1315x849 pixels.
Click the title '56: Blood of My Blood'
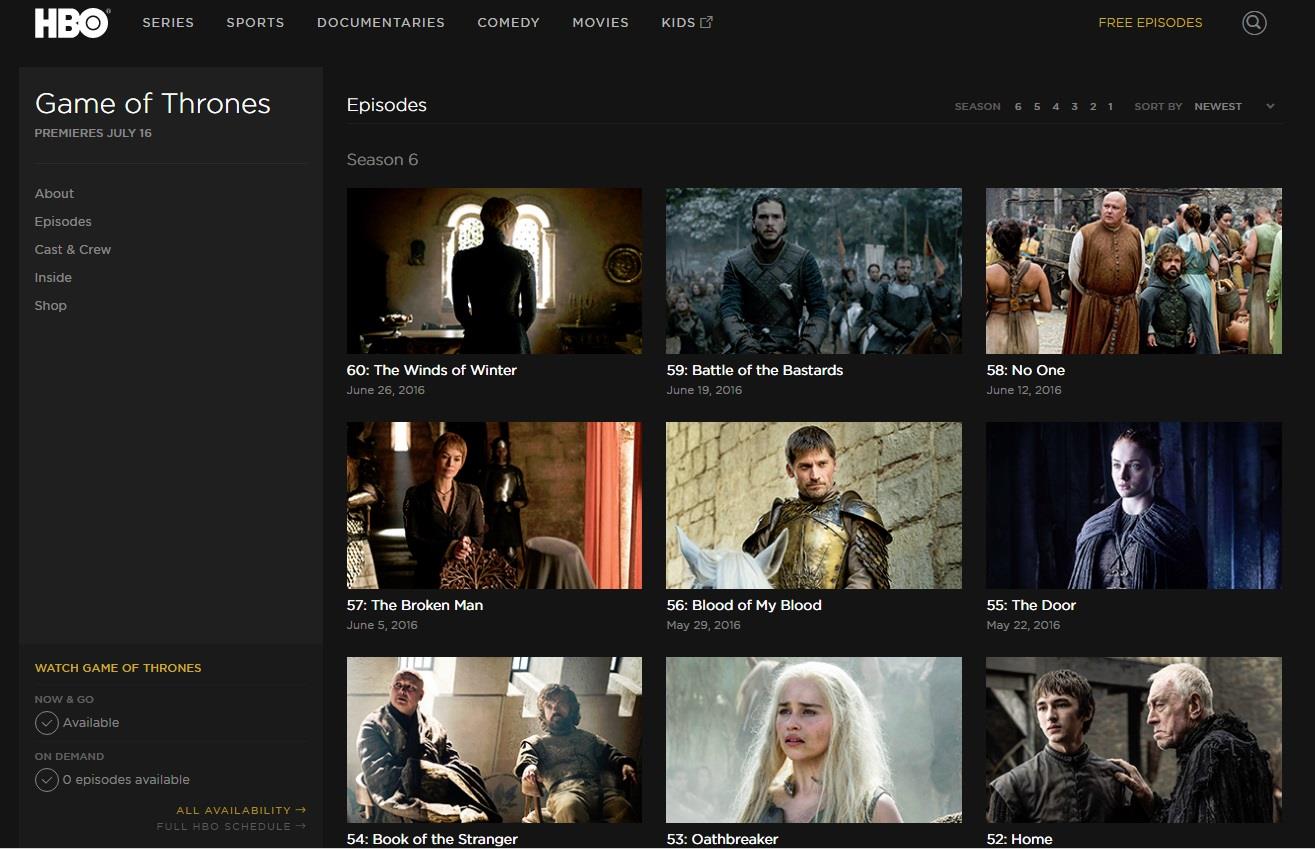[744, 605]
